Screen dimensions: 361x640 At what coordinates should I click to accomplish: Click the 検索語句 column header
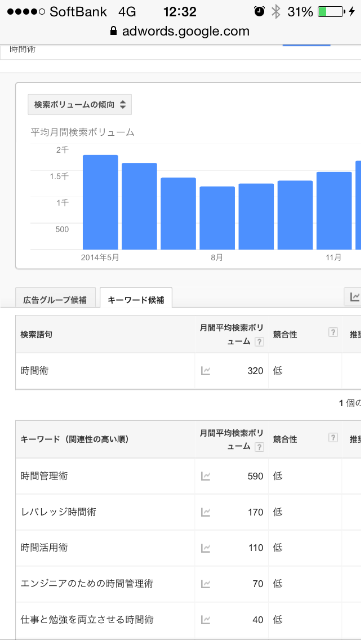pyautogui.click(x=37, y=335)
